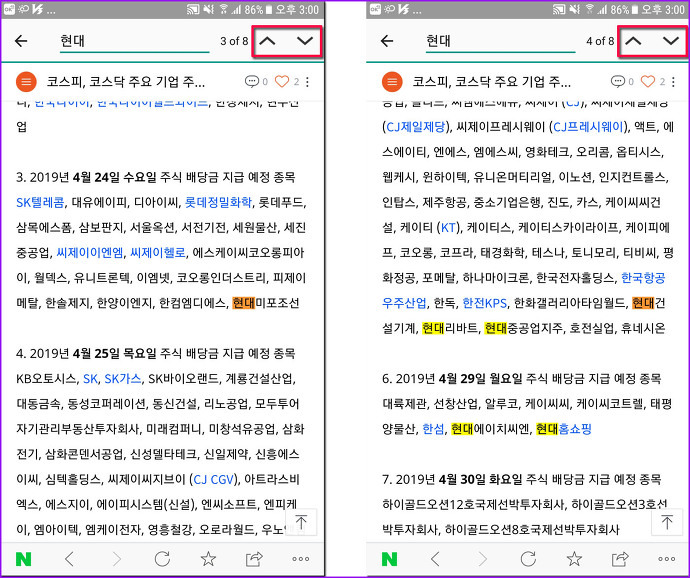Tap '3 of 8' match counter
The image size is (690, 578).
click(x=234, y=41)
